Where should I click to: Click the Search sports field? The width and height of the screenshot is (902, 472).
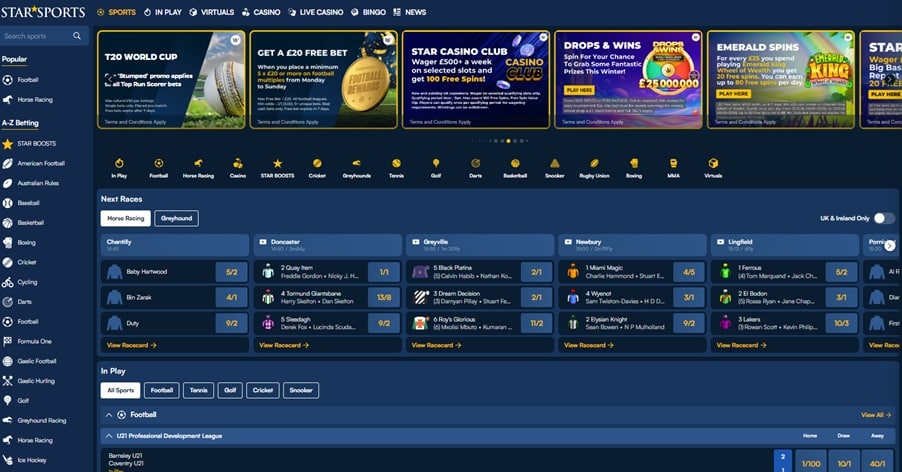[37, 36]
